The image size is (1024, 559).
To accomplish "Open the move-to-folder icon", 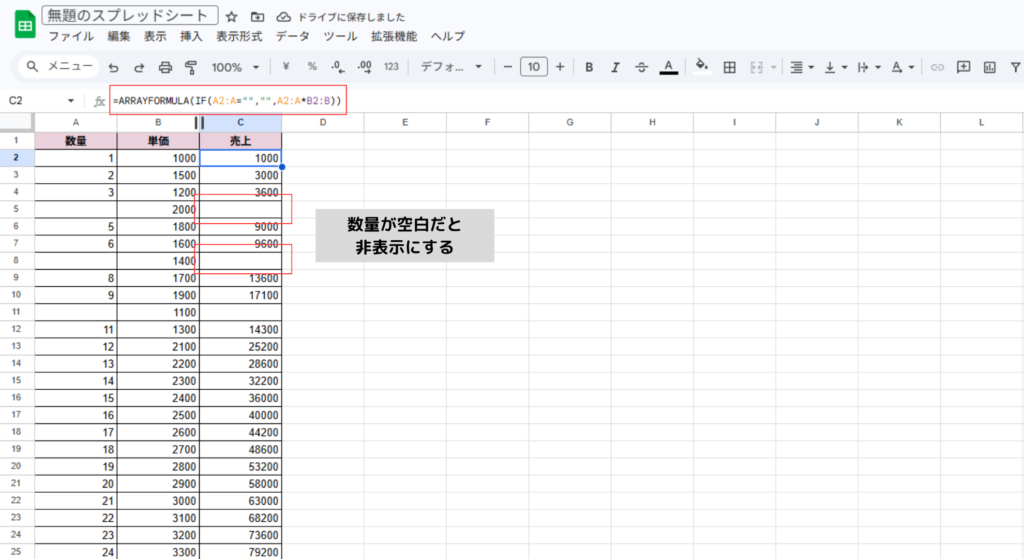I will [257, 17].
